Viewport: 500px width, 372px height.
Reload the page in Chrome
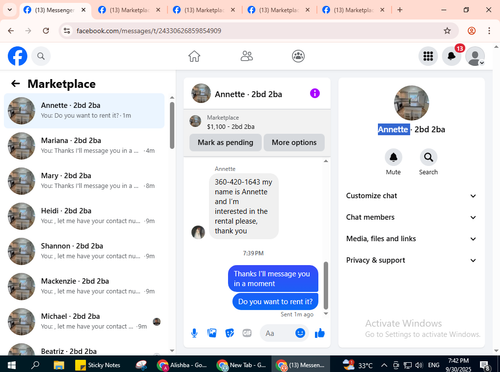[x=46, y=31]
